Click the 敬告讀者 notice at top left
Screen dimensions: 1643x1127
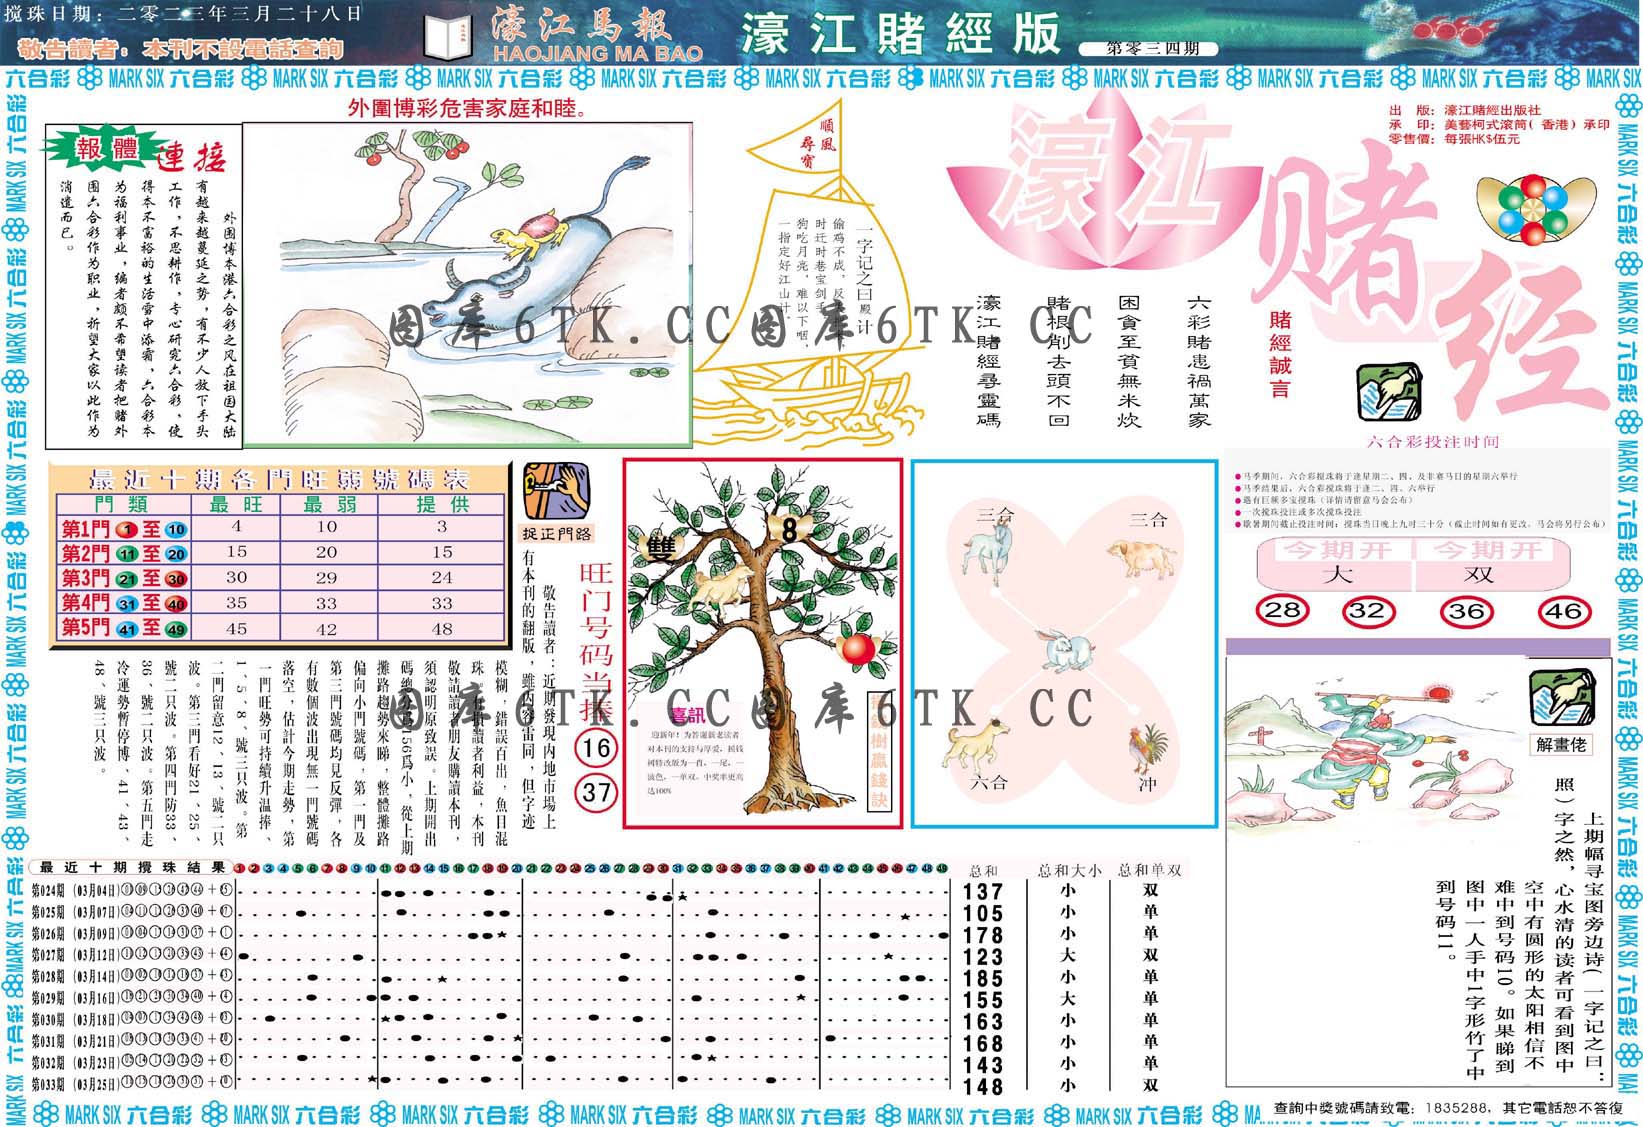181,48
